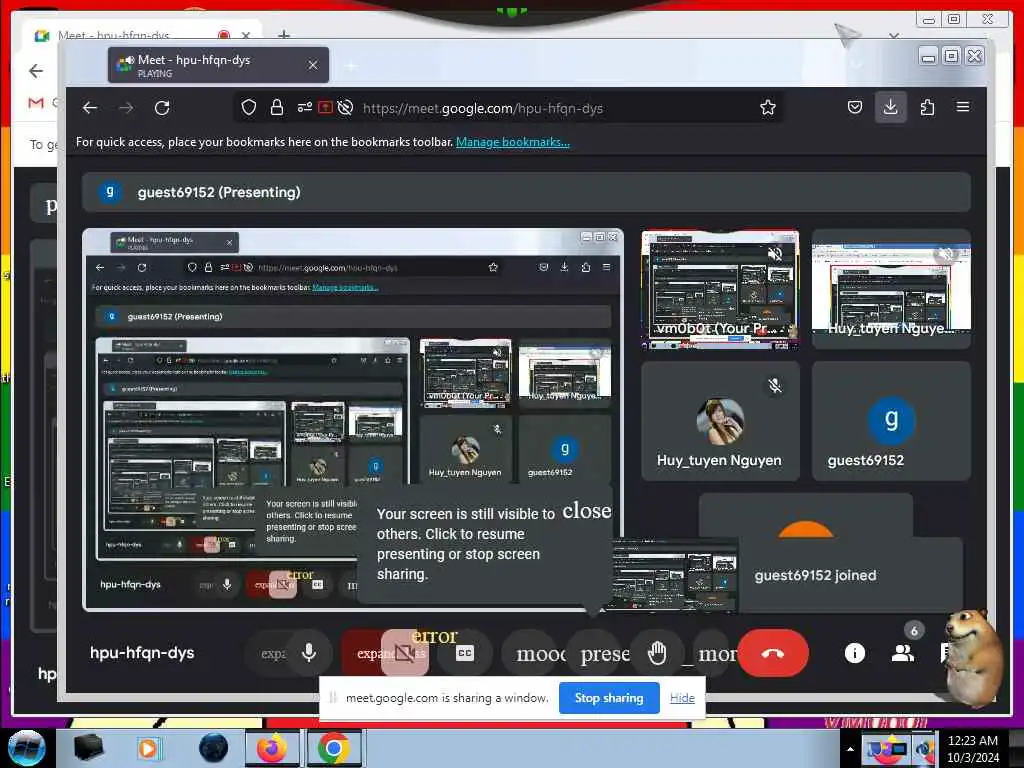This screenshot has height=768, width=1024.
Task: Open Firefox from the taskbar
Action: tap(272, 748)
